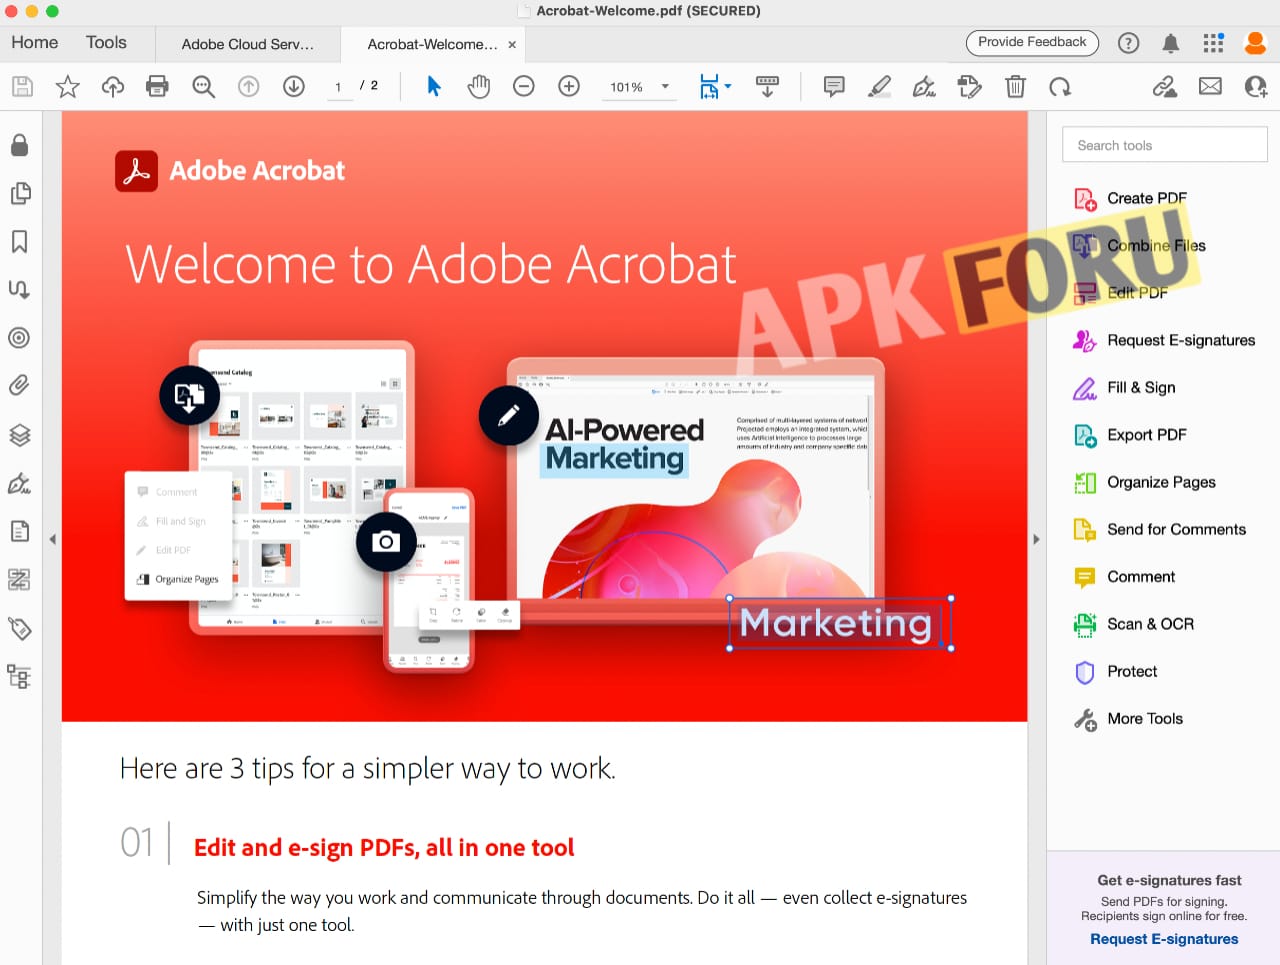Add a sticky note comment
This screenshot has width=1280, height=965.
click(834, 87)
